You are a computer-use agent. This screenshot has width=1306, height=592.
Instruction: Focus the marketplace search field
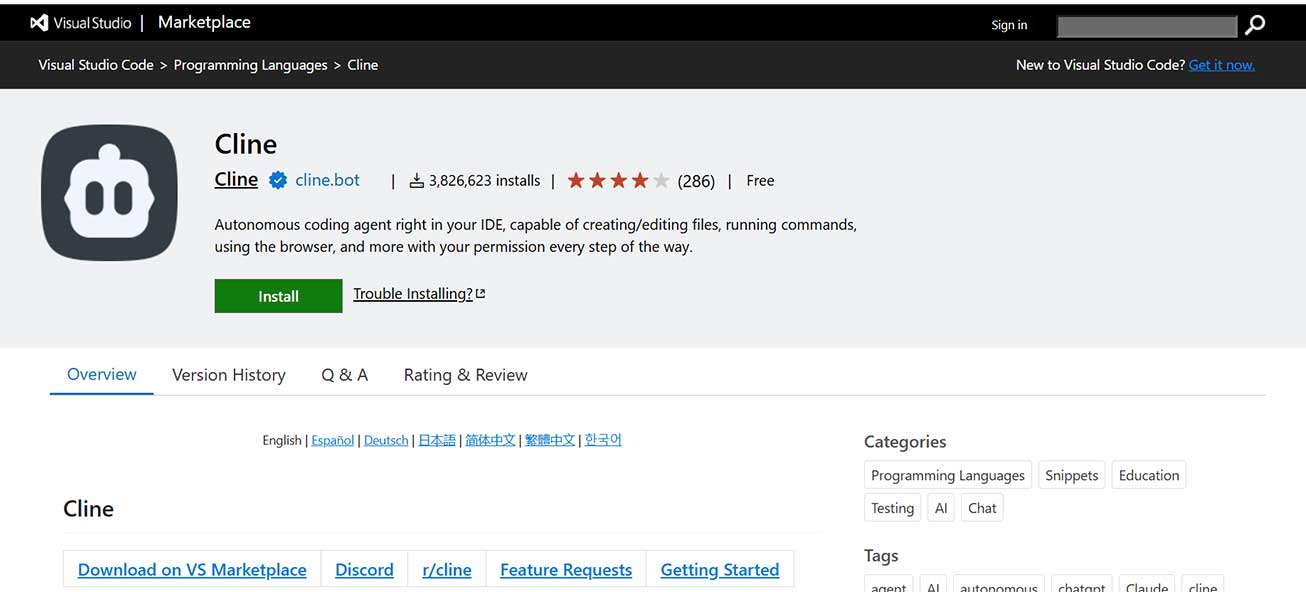pyautogui.click(x=1146, y=26)
